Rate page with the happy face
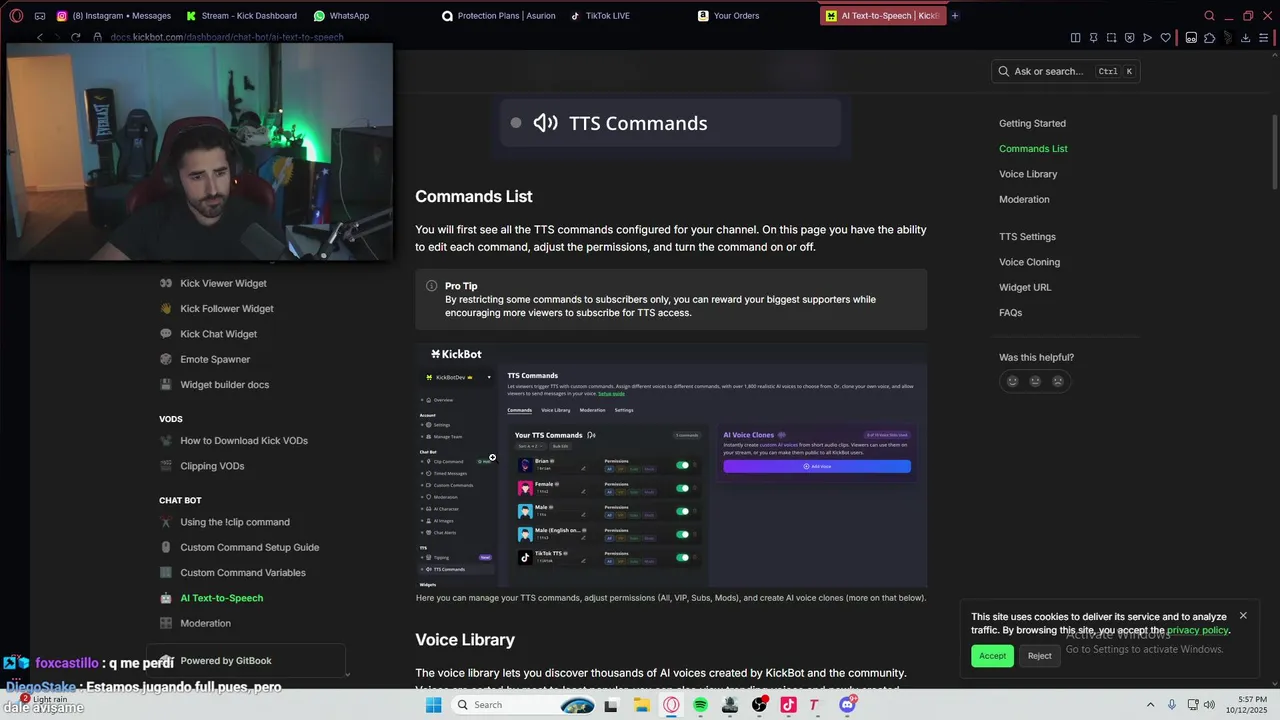 (1012, 381)
